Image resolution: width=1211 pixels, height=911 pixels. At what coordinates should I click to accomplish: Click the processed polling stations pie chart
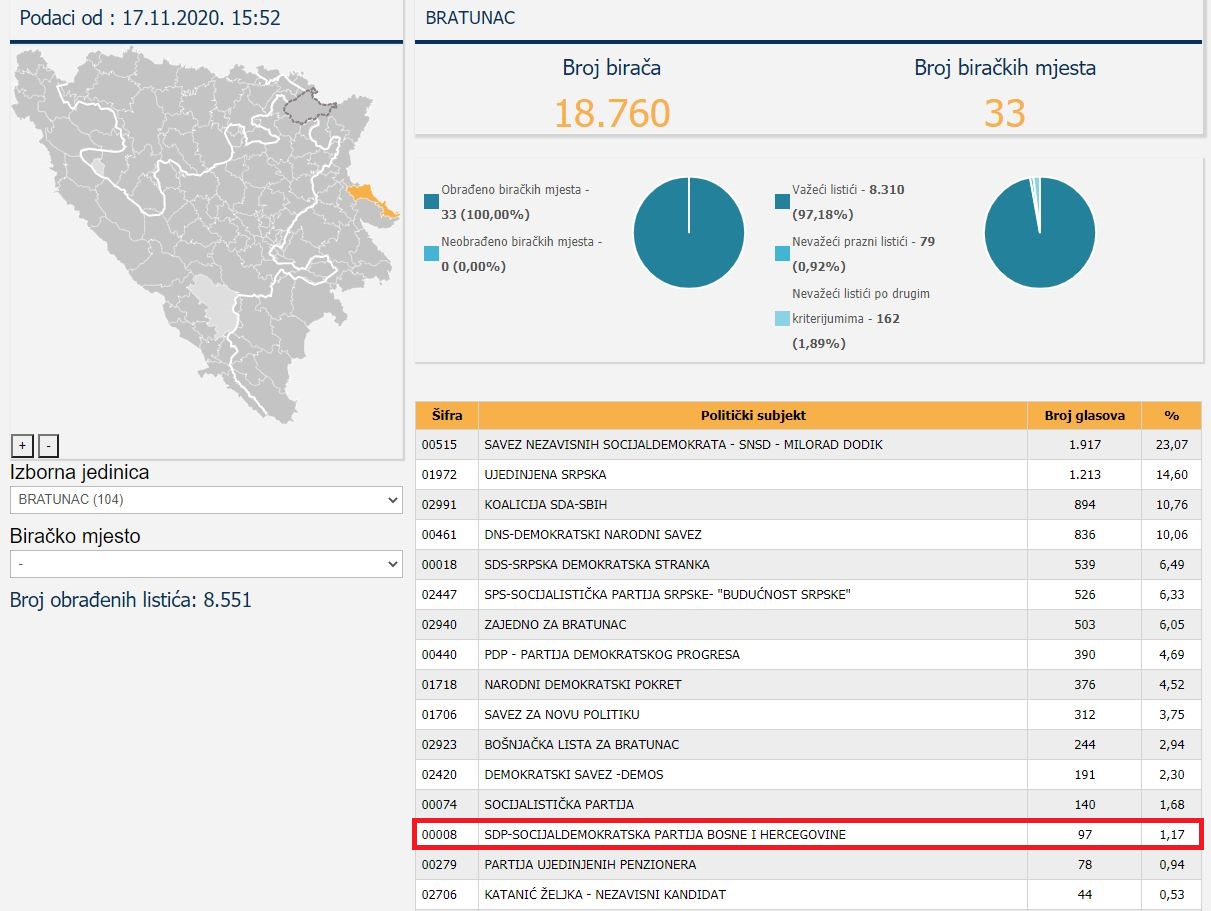tap(689, 232)
